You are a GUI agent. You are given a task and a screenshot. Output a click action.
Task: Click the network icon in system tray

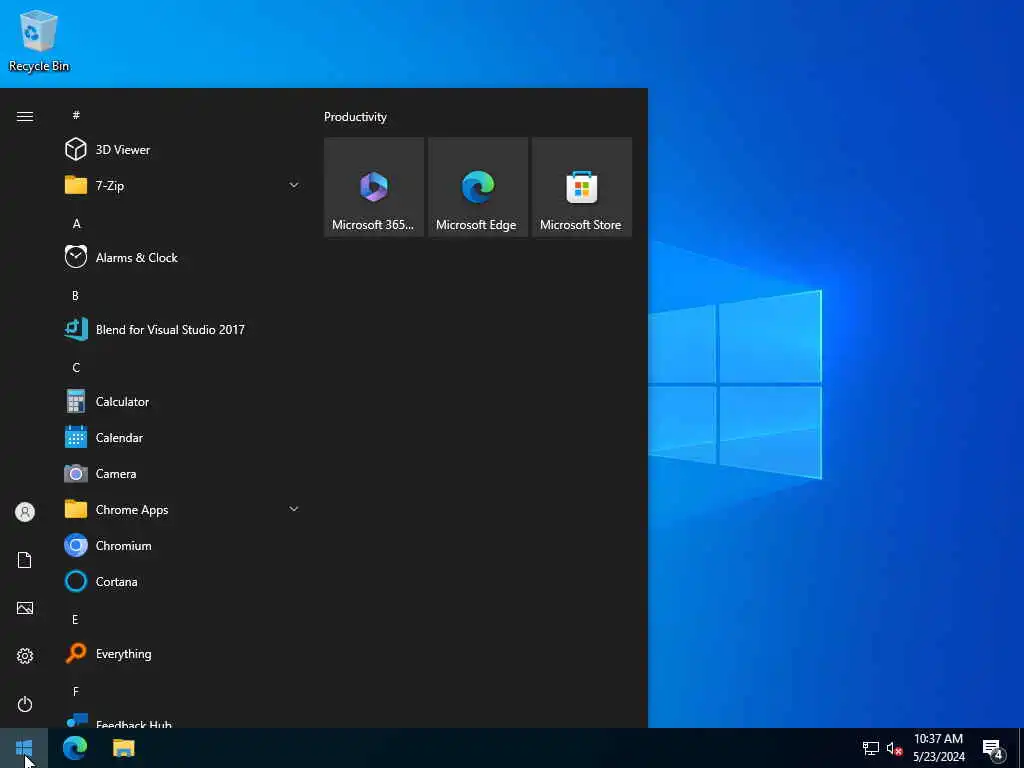[871, 748]
